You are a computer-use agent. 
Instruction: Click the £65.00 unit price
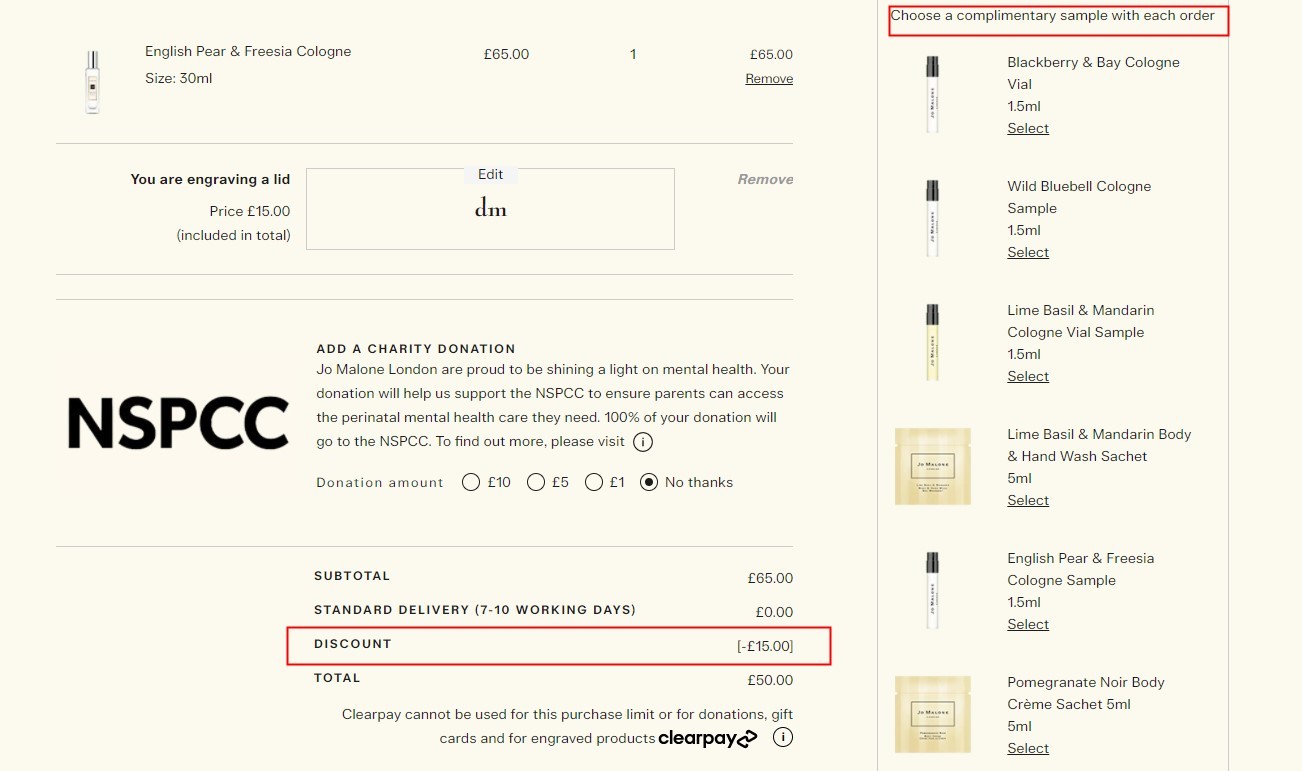click(x=506, y=55)
